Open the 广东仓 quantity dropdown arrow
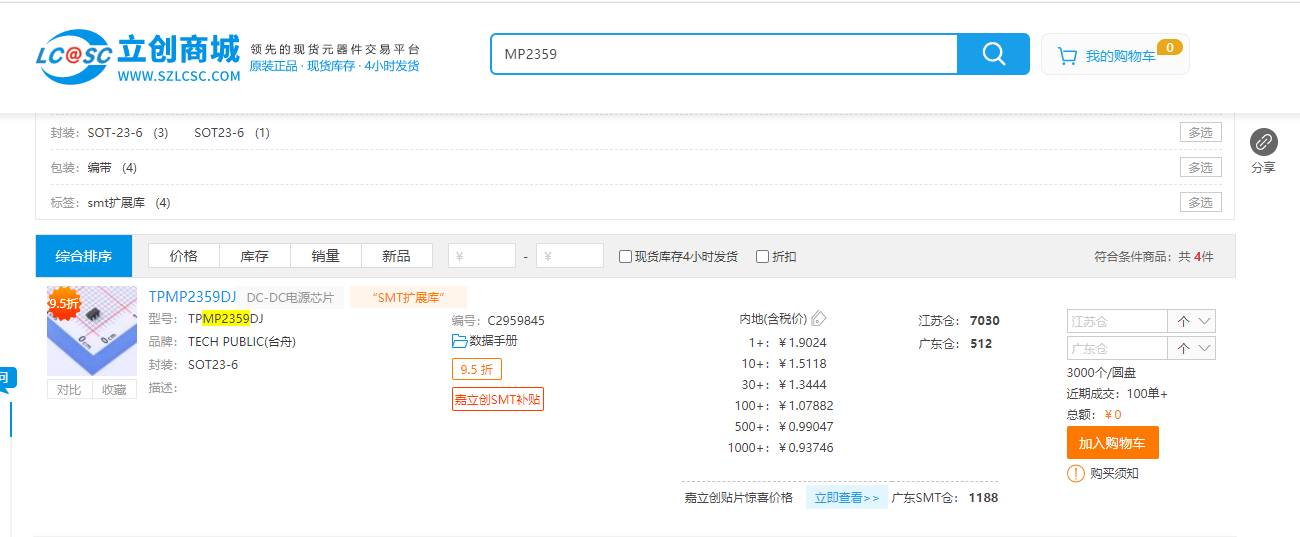 click(1204, 348)
